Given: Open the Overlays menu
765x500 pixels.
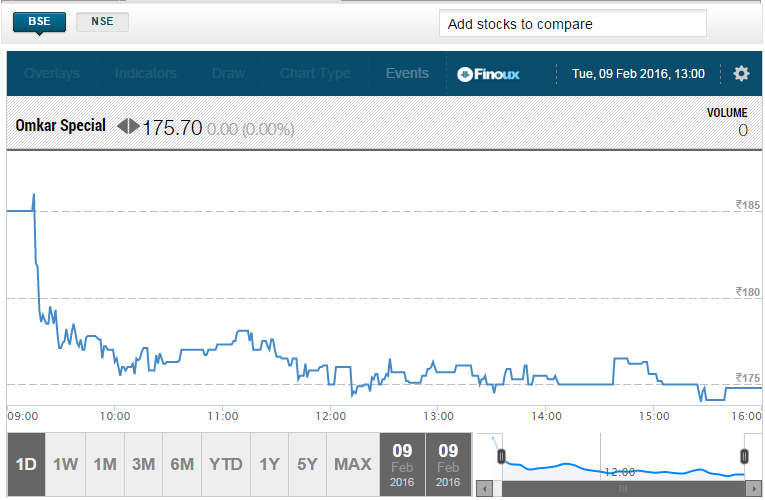Looking at the screenshot, I should click(51, 73).
